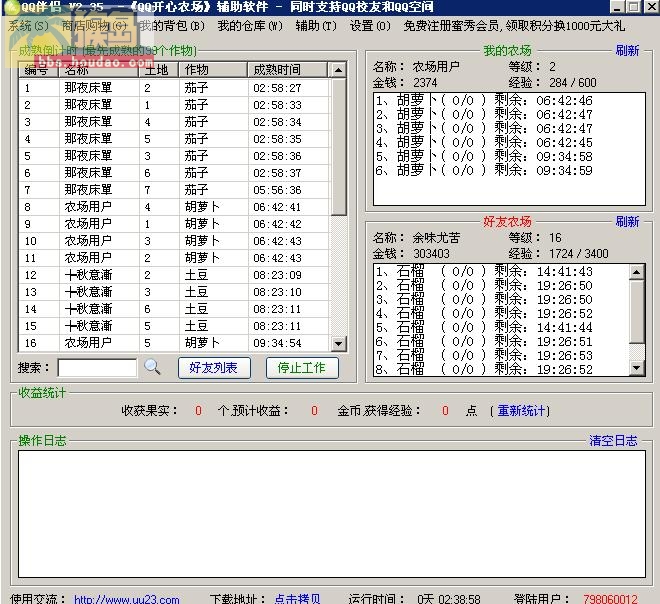Select row 5 with time 02:58:36
660x604 pixels.
pyautogui.click(x=174, y=156)
